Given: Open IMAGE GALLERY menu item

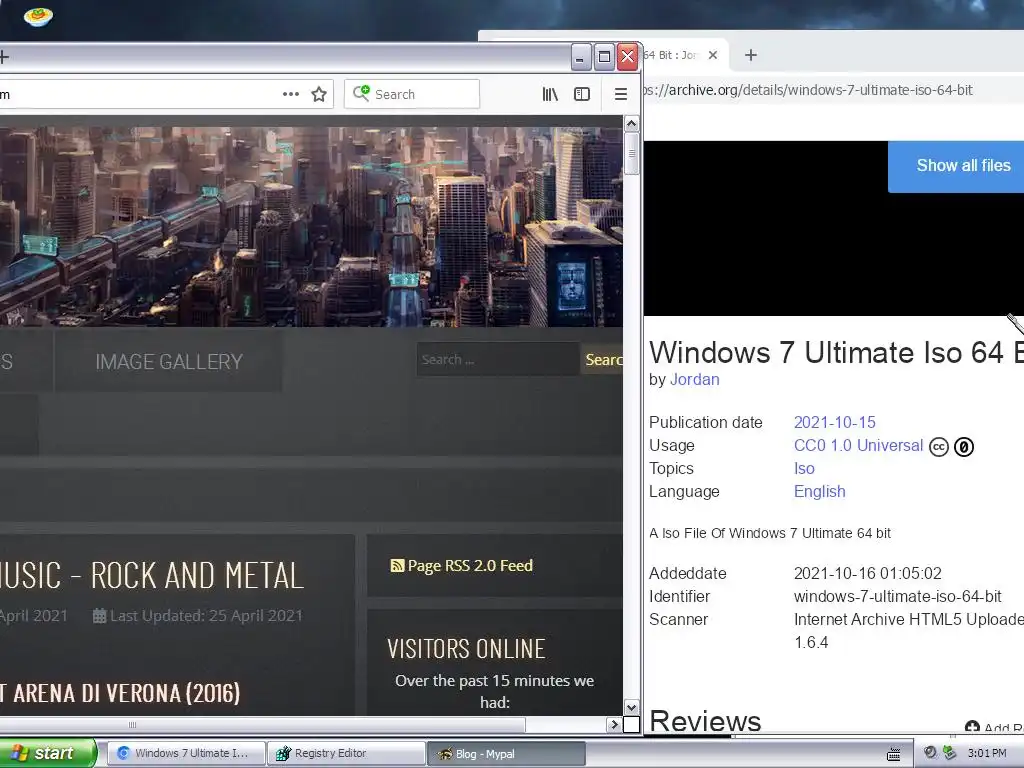Looking at the screenshot, I should (x=168, y=361).
